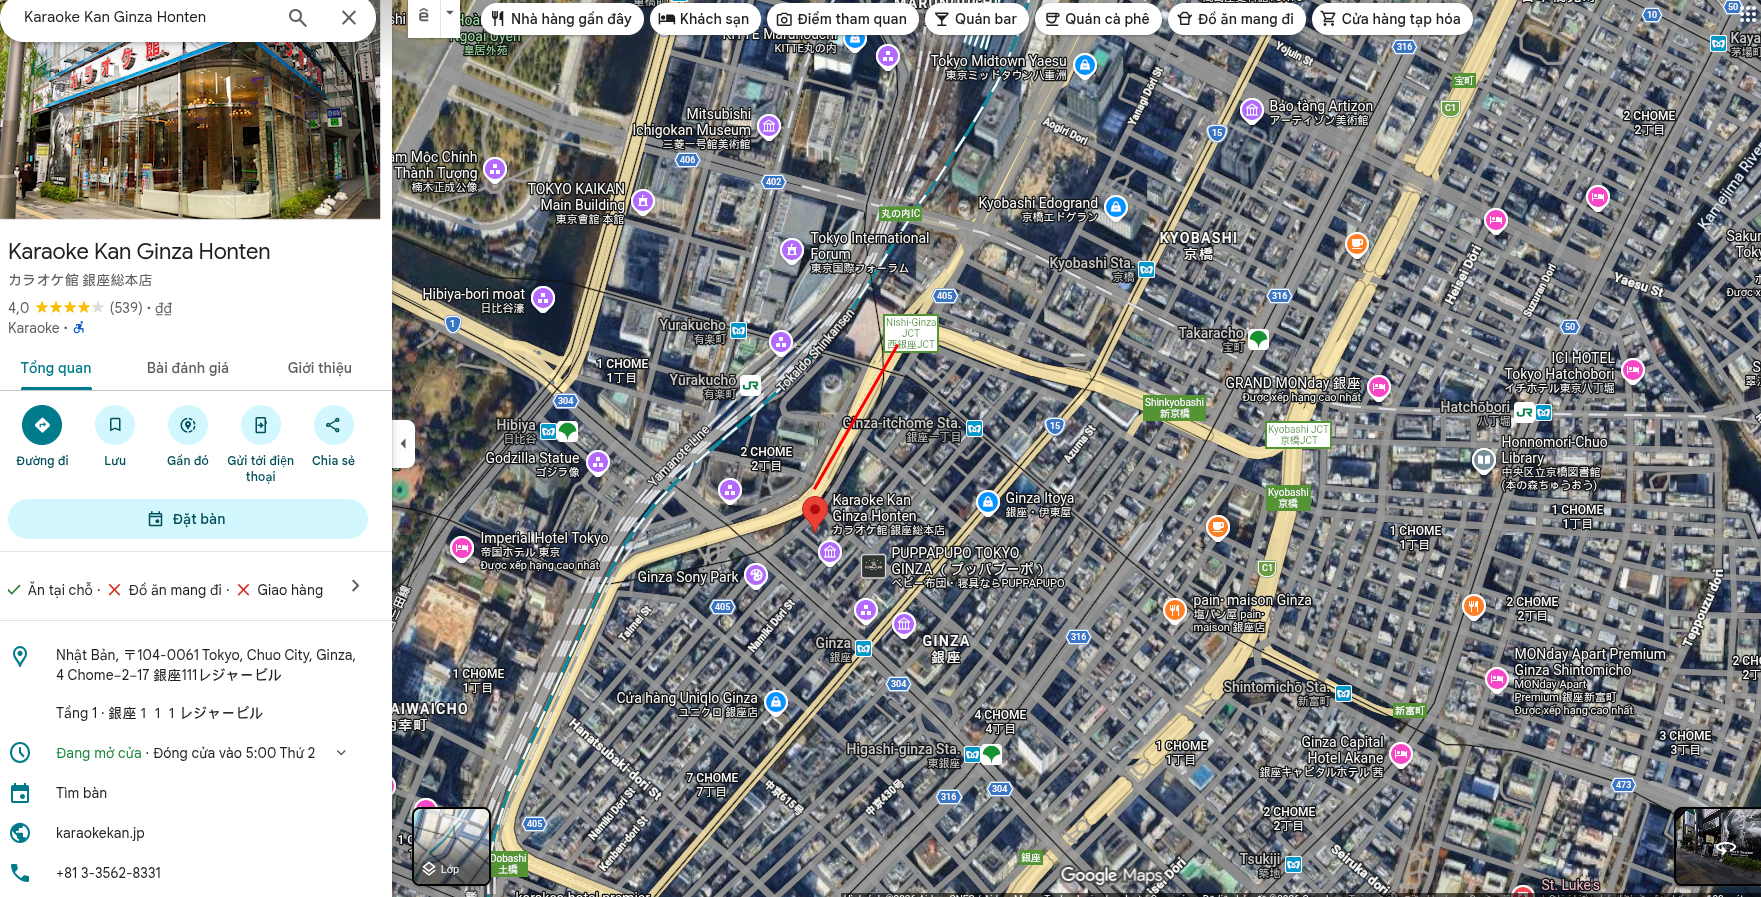Click the Hatchobori JR station icon
Screen dimensions: 1761x897
pyautogui.click(x=1525, y=412)
